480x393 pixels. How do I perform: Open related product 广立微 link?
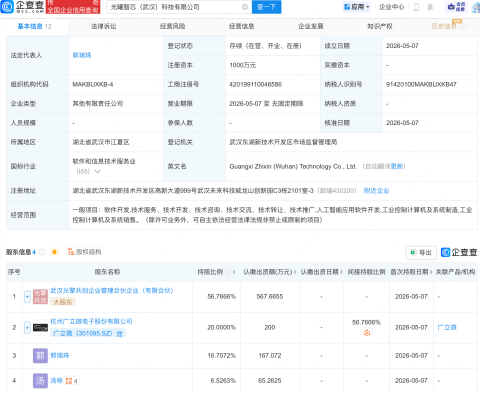(x=447, y=327)
